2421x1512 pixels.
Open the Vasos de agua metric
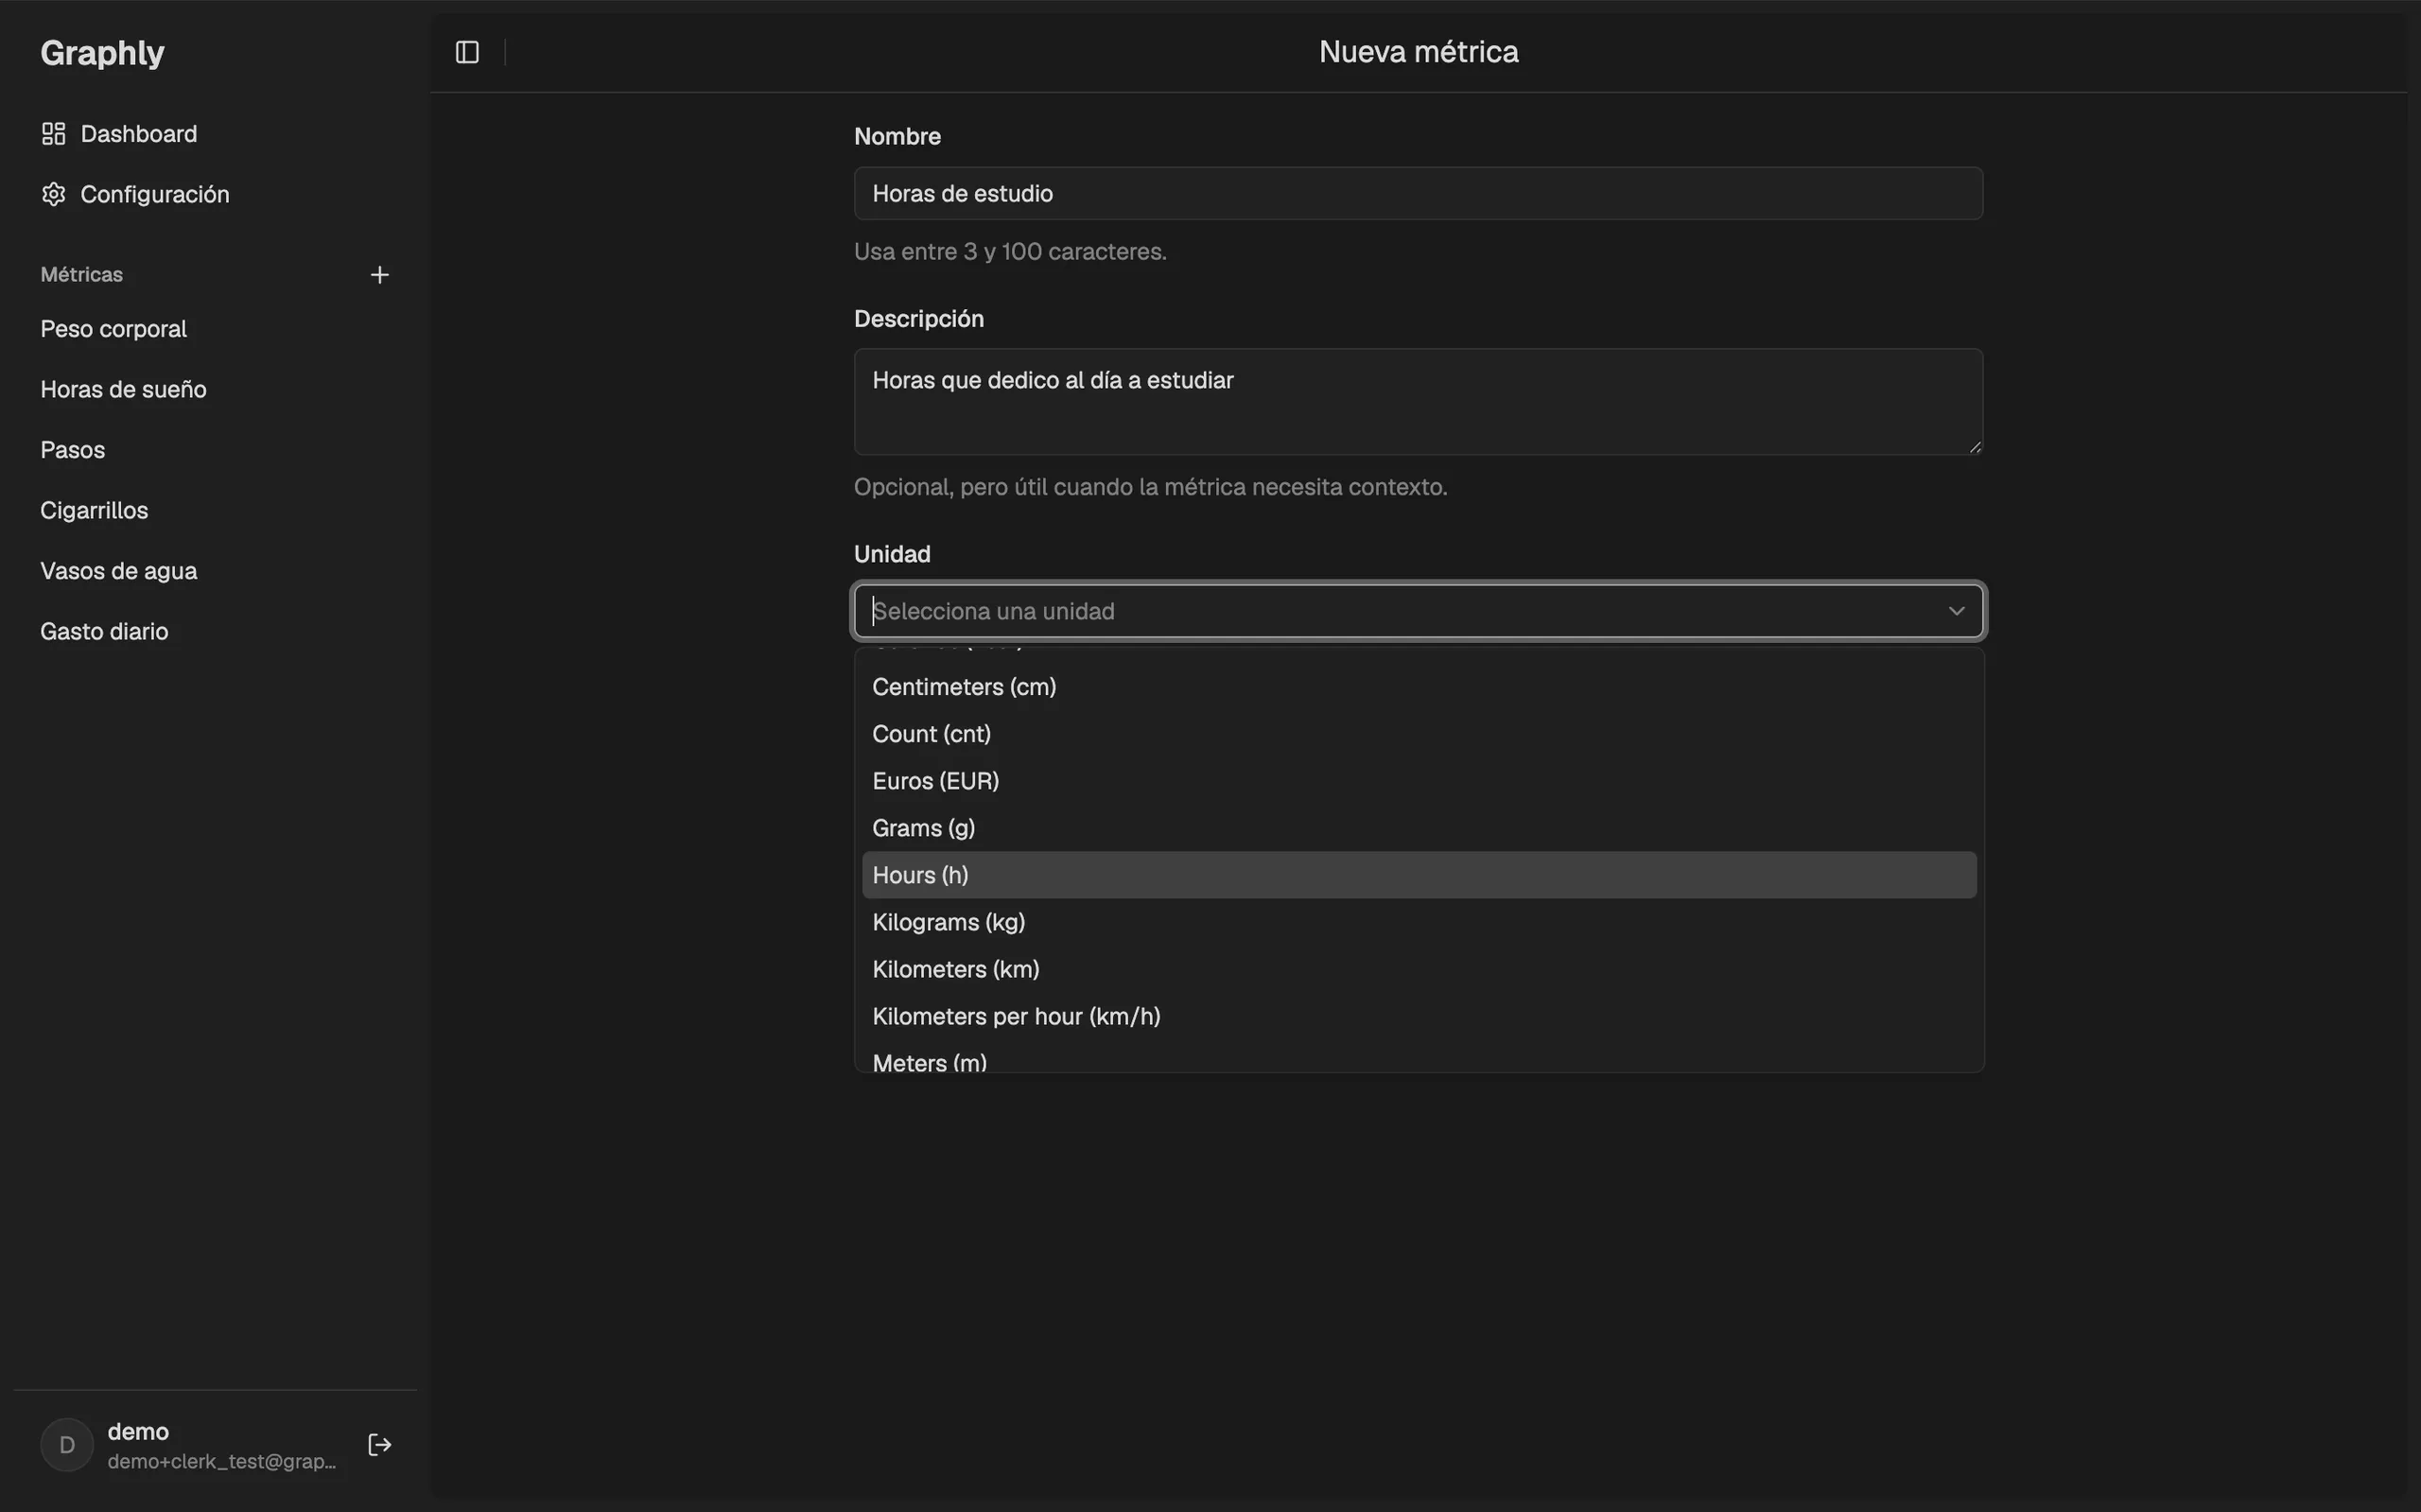[216, 571]
